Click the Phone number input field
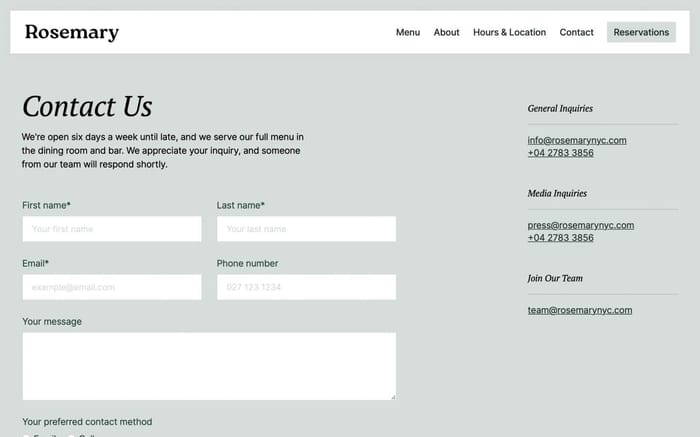700x437 pixels. pos(306,287)
